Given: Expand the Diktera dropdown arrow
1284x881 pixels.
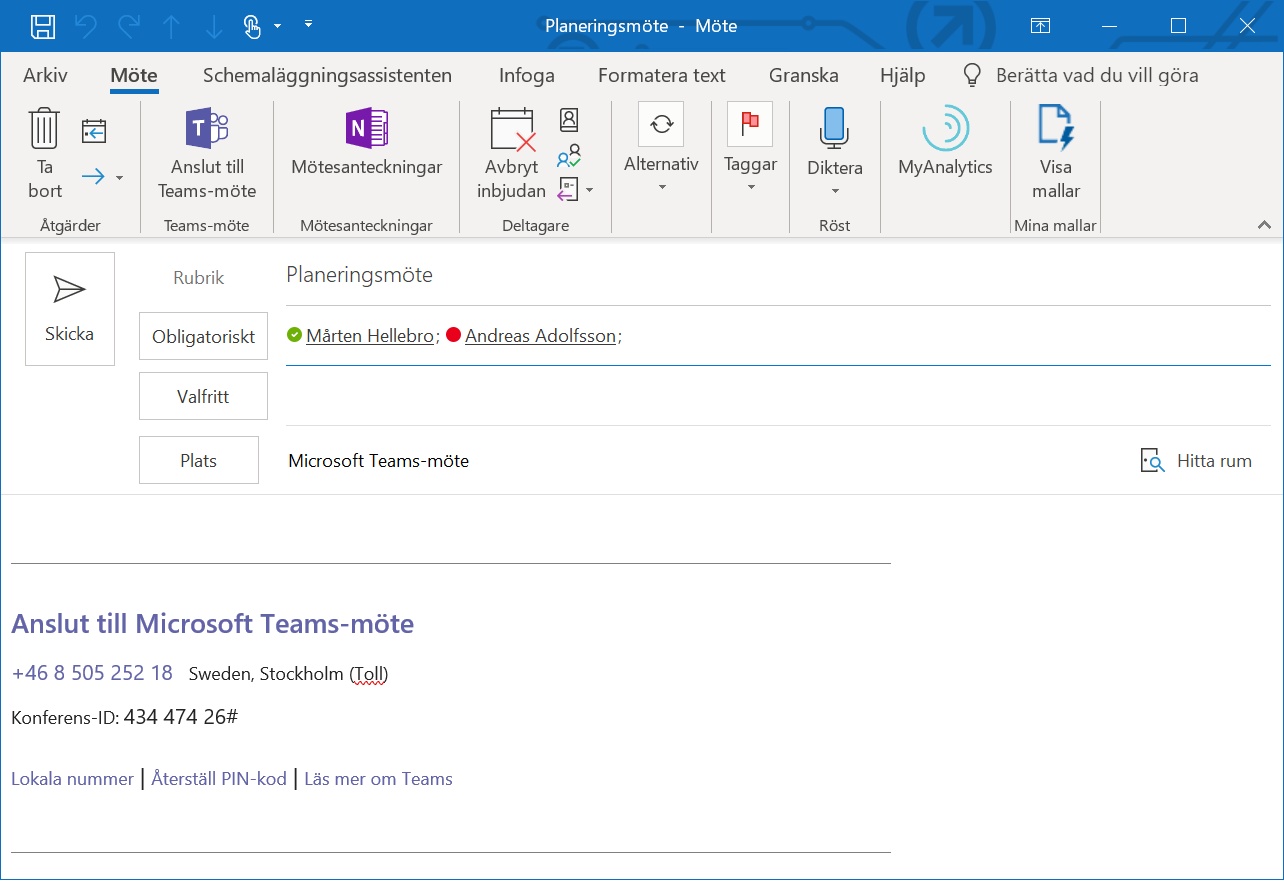Looking at the screenshot, I should tap(835, 191).
